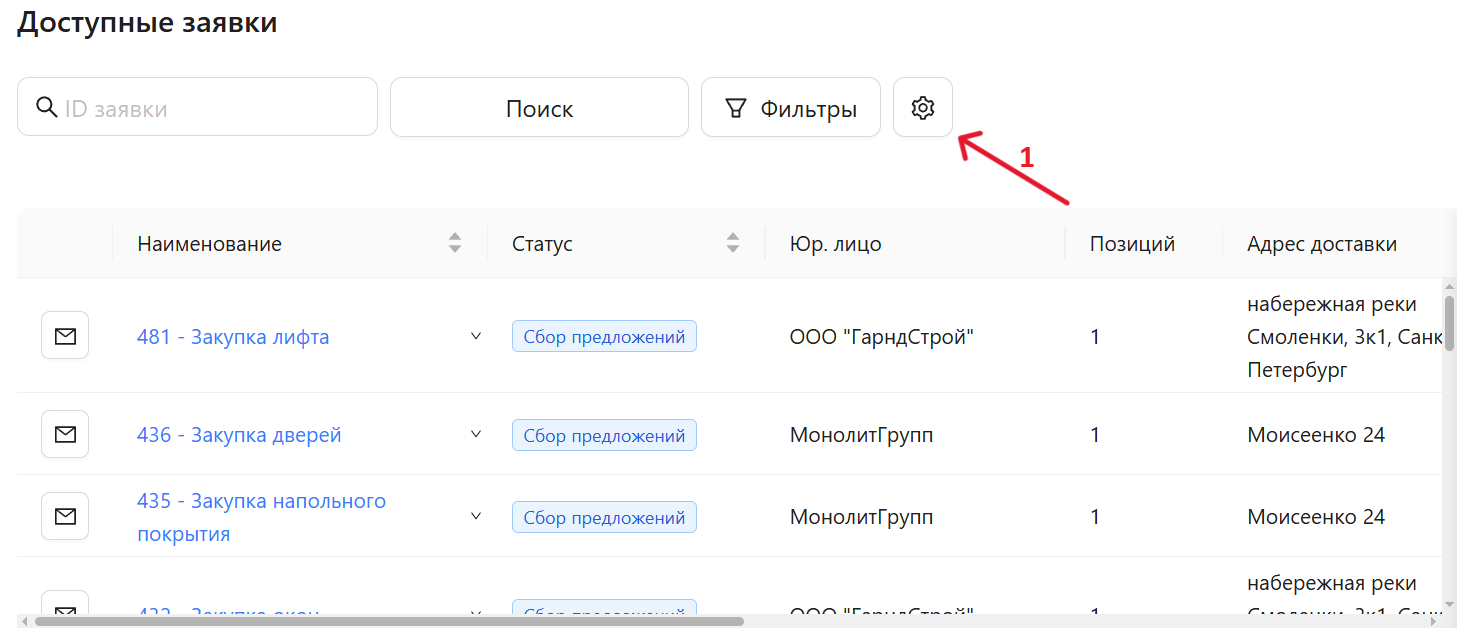Click the Доступные заявки page heading
1468x641 pixels.
pyautogui.click(x=147, y=22)
